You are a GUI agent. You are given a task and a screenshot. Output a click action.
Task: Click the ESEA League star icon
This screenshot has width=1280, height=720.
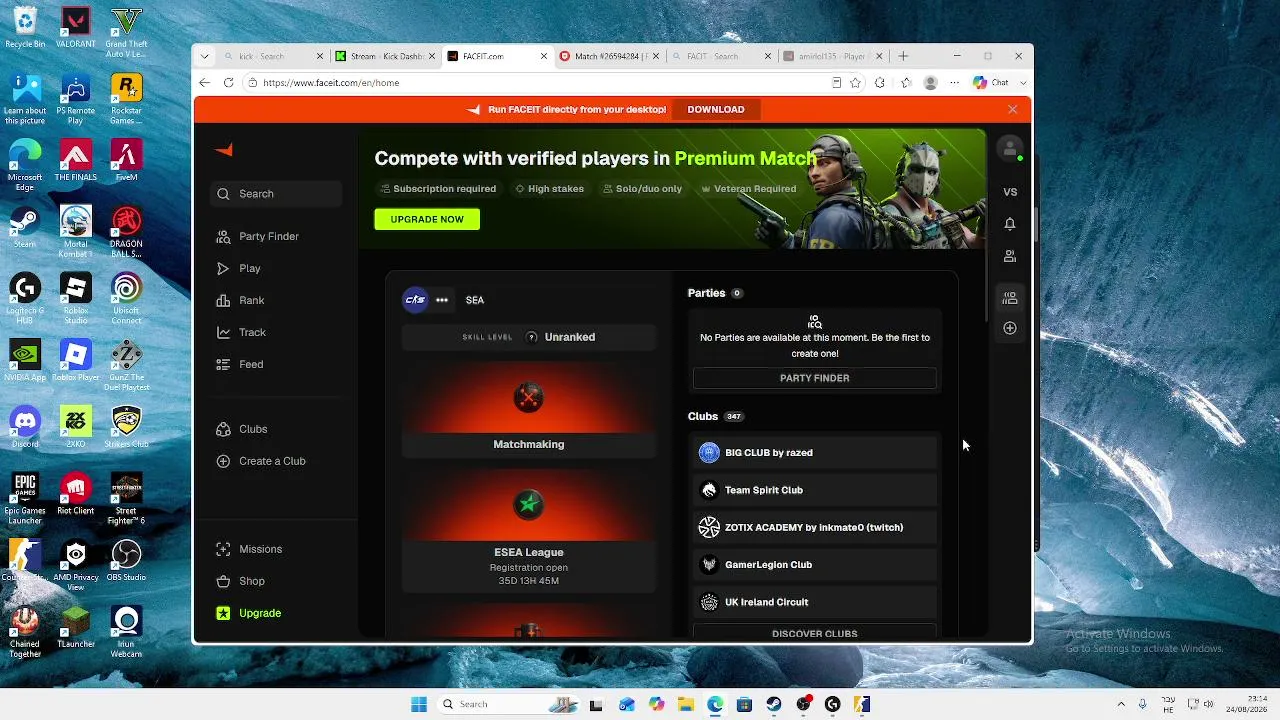(528, 505)
